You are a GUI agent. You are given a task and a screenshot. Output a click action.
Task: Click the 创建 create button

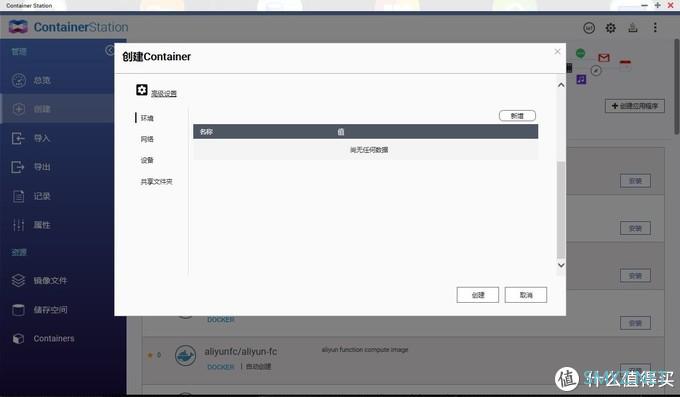pyautogui.click(x=477, y=295)
